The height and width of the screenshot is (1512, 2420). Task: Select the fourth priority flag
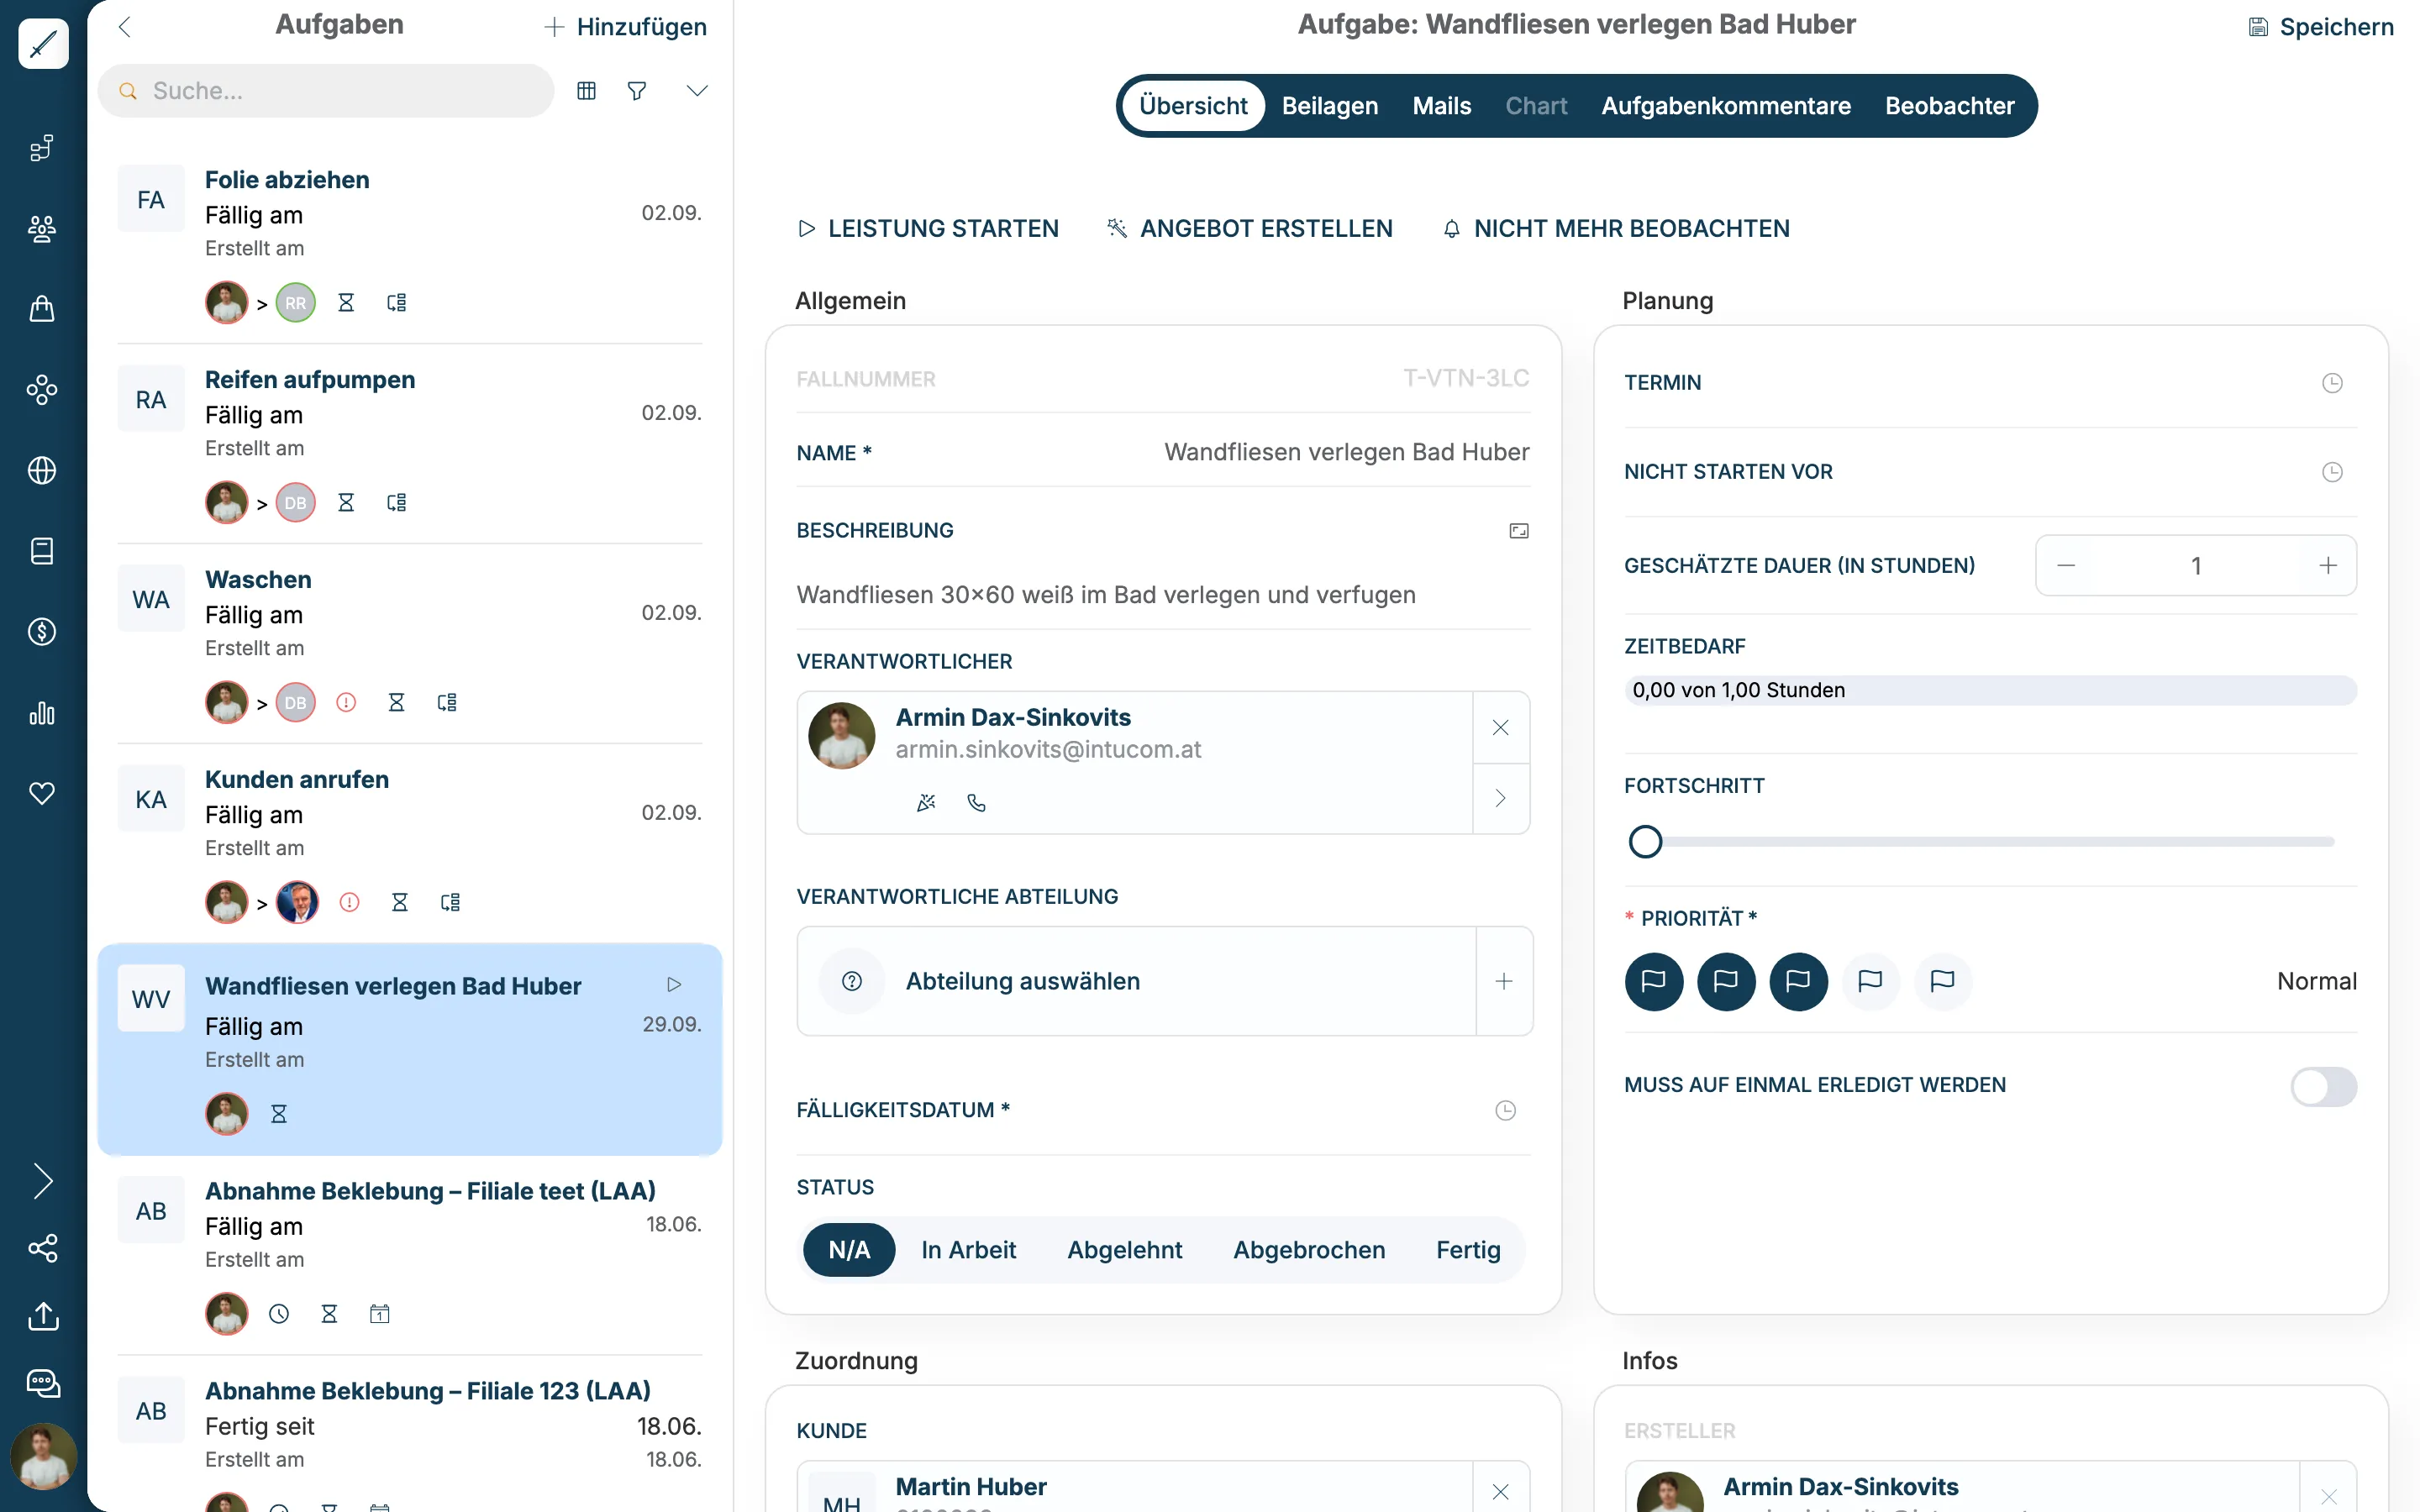tap(1870, 982)
